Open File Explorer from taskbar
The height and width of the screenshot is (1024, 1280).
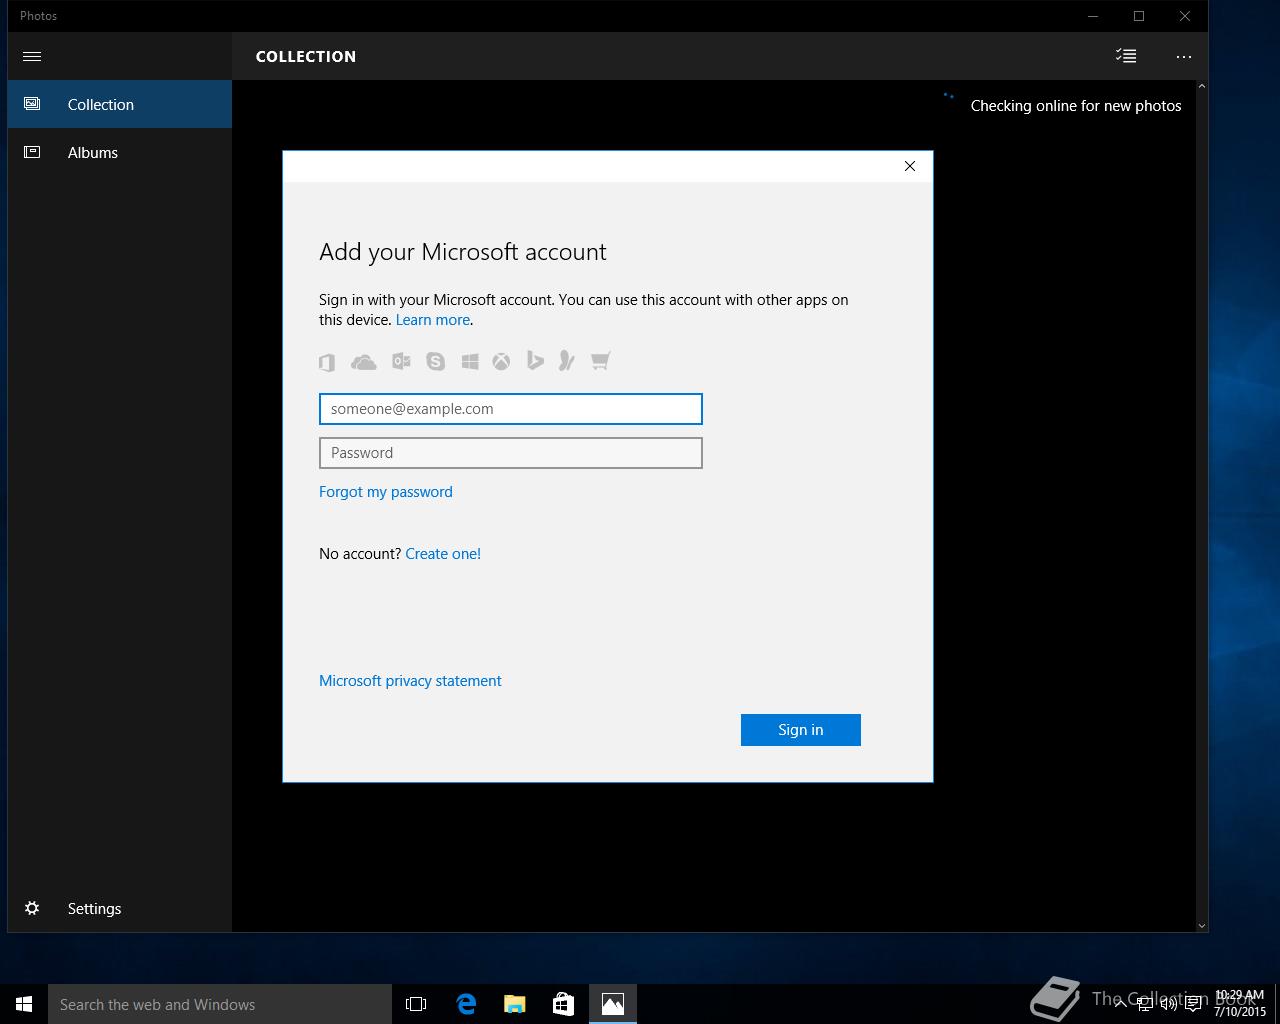tap(515, 1004)
